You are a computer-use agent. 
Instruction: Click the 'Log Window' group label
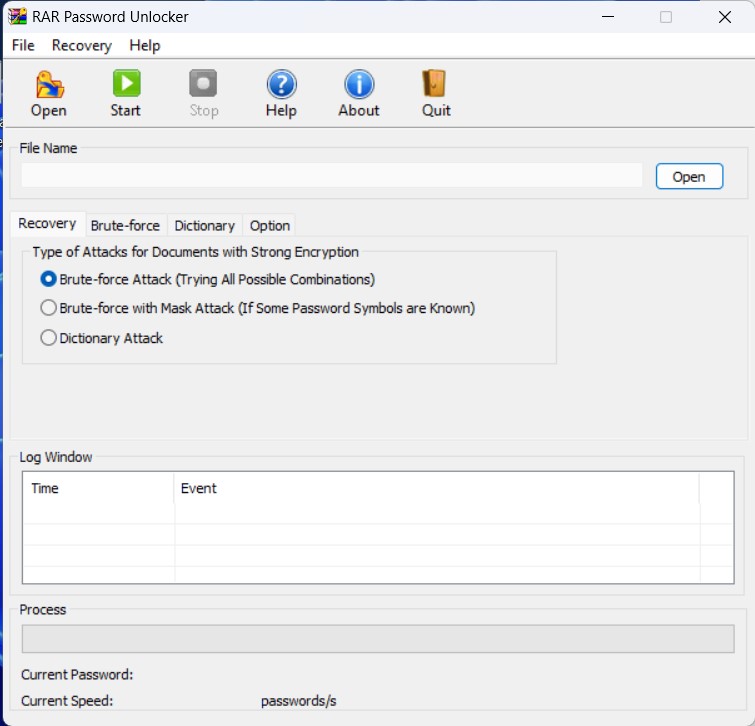tap(56, 457)
